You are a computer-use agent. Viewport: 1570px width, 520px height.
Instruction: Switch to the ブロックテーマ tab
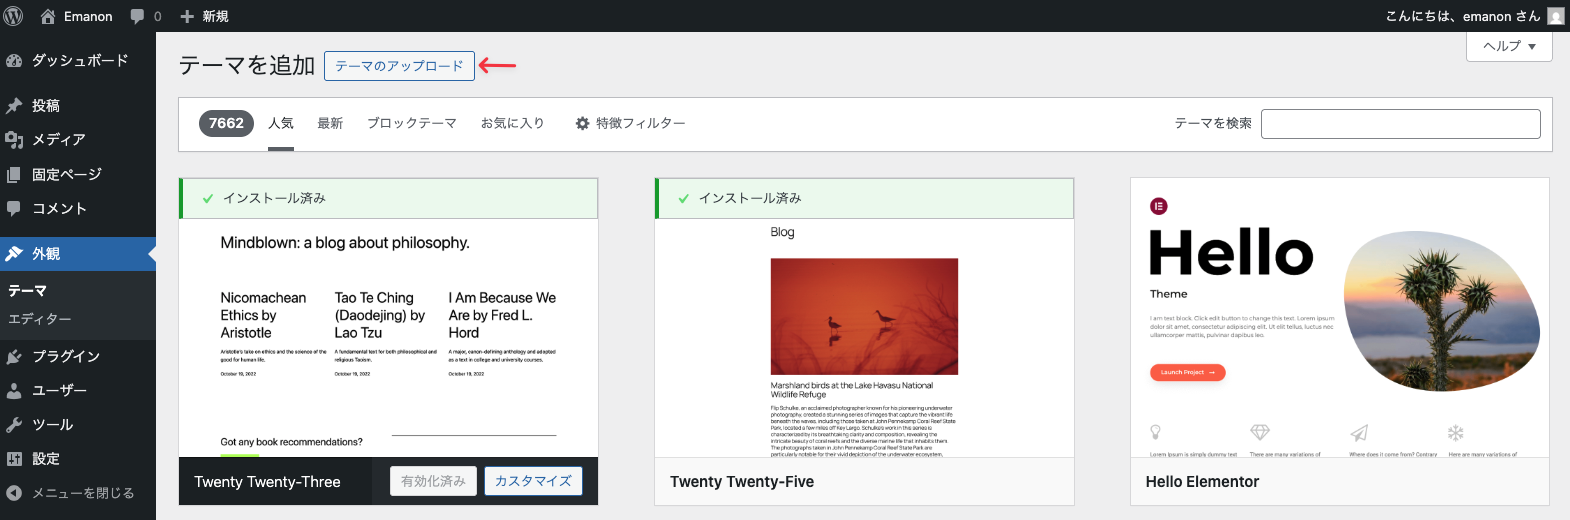411,123
